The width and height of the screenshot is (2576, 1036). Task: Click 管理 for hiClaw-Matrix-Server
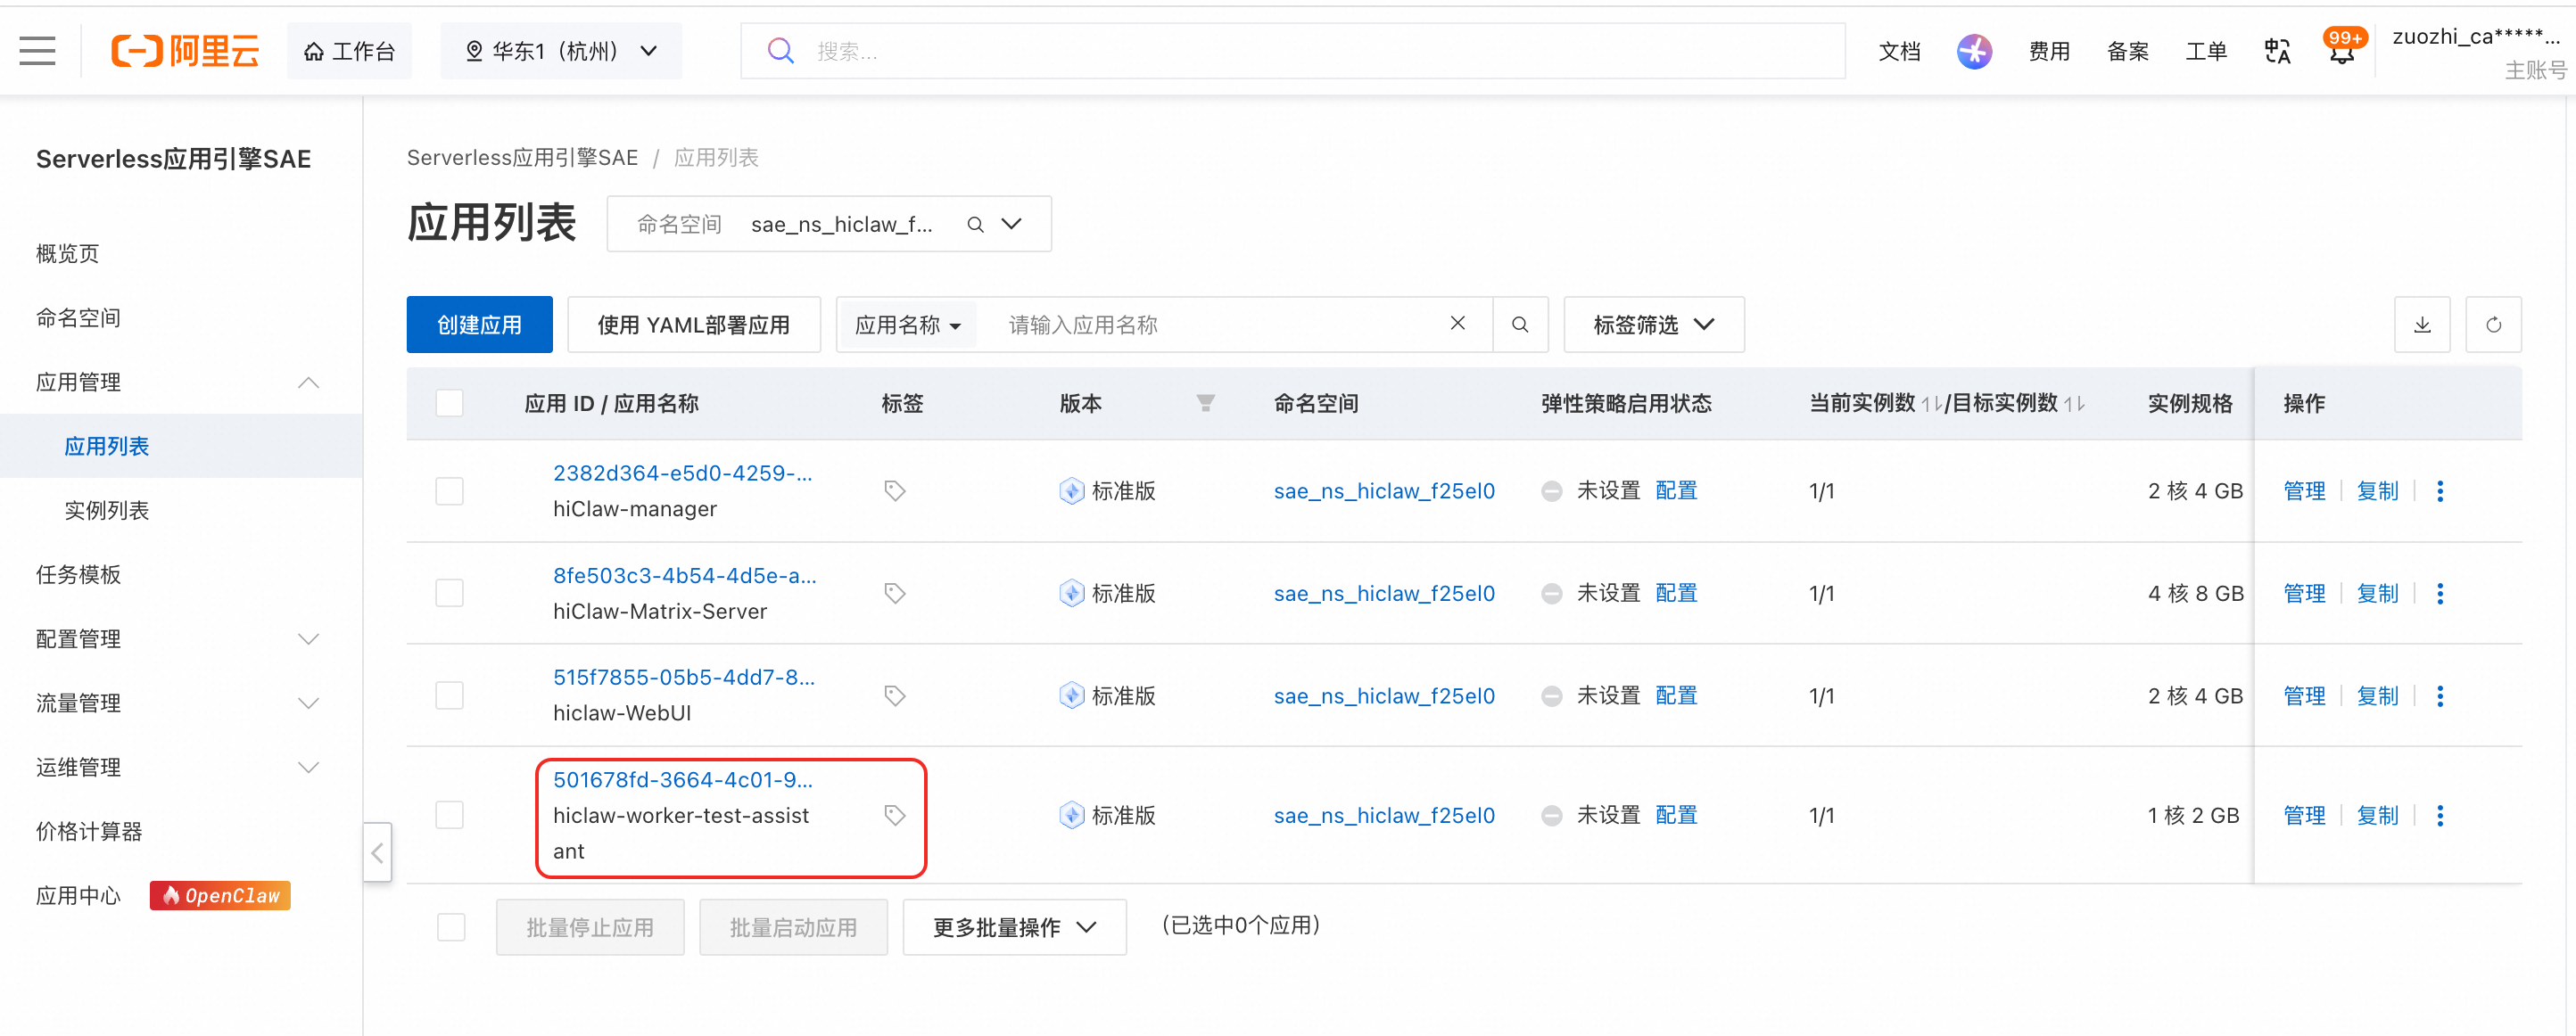coord(2304,593)
